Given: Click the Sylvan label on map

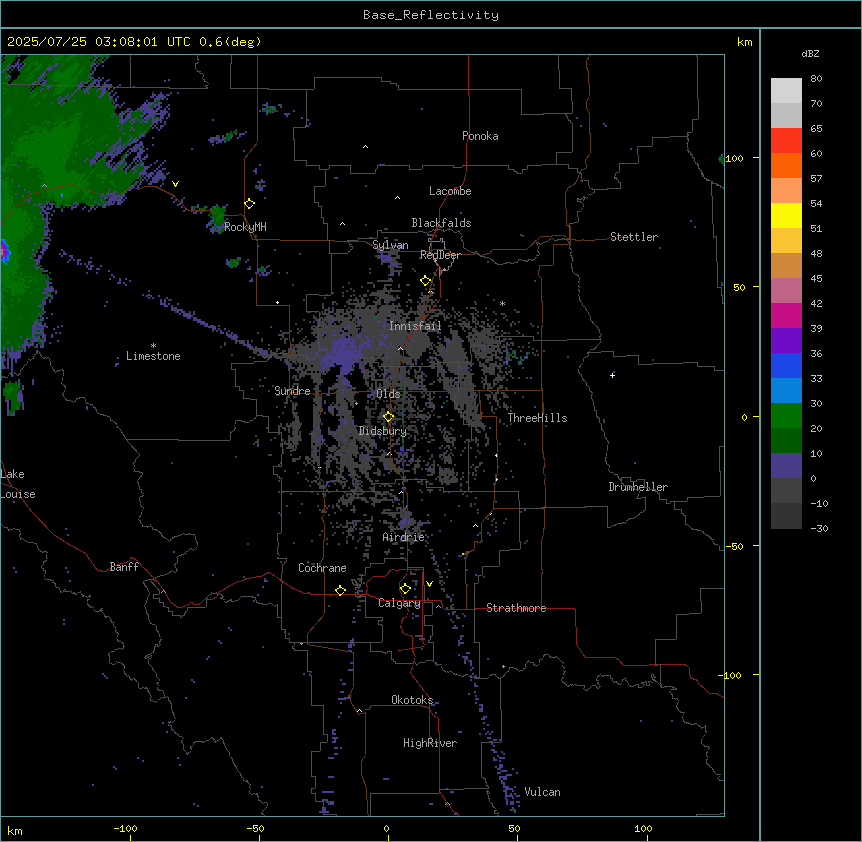Looking at the screenshot, I should (x=390, y=245).
